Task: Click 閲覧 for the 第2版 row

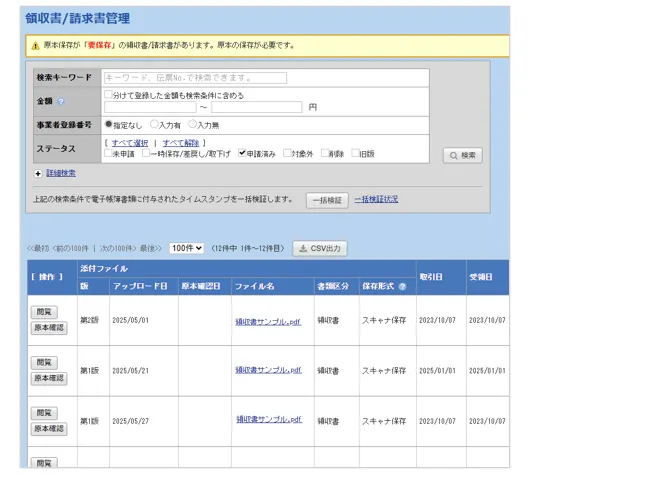Action: (x=45, y=312)
